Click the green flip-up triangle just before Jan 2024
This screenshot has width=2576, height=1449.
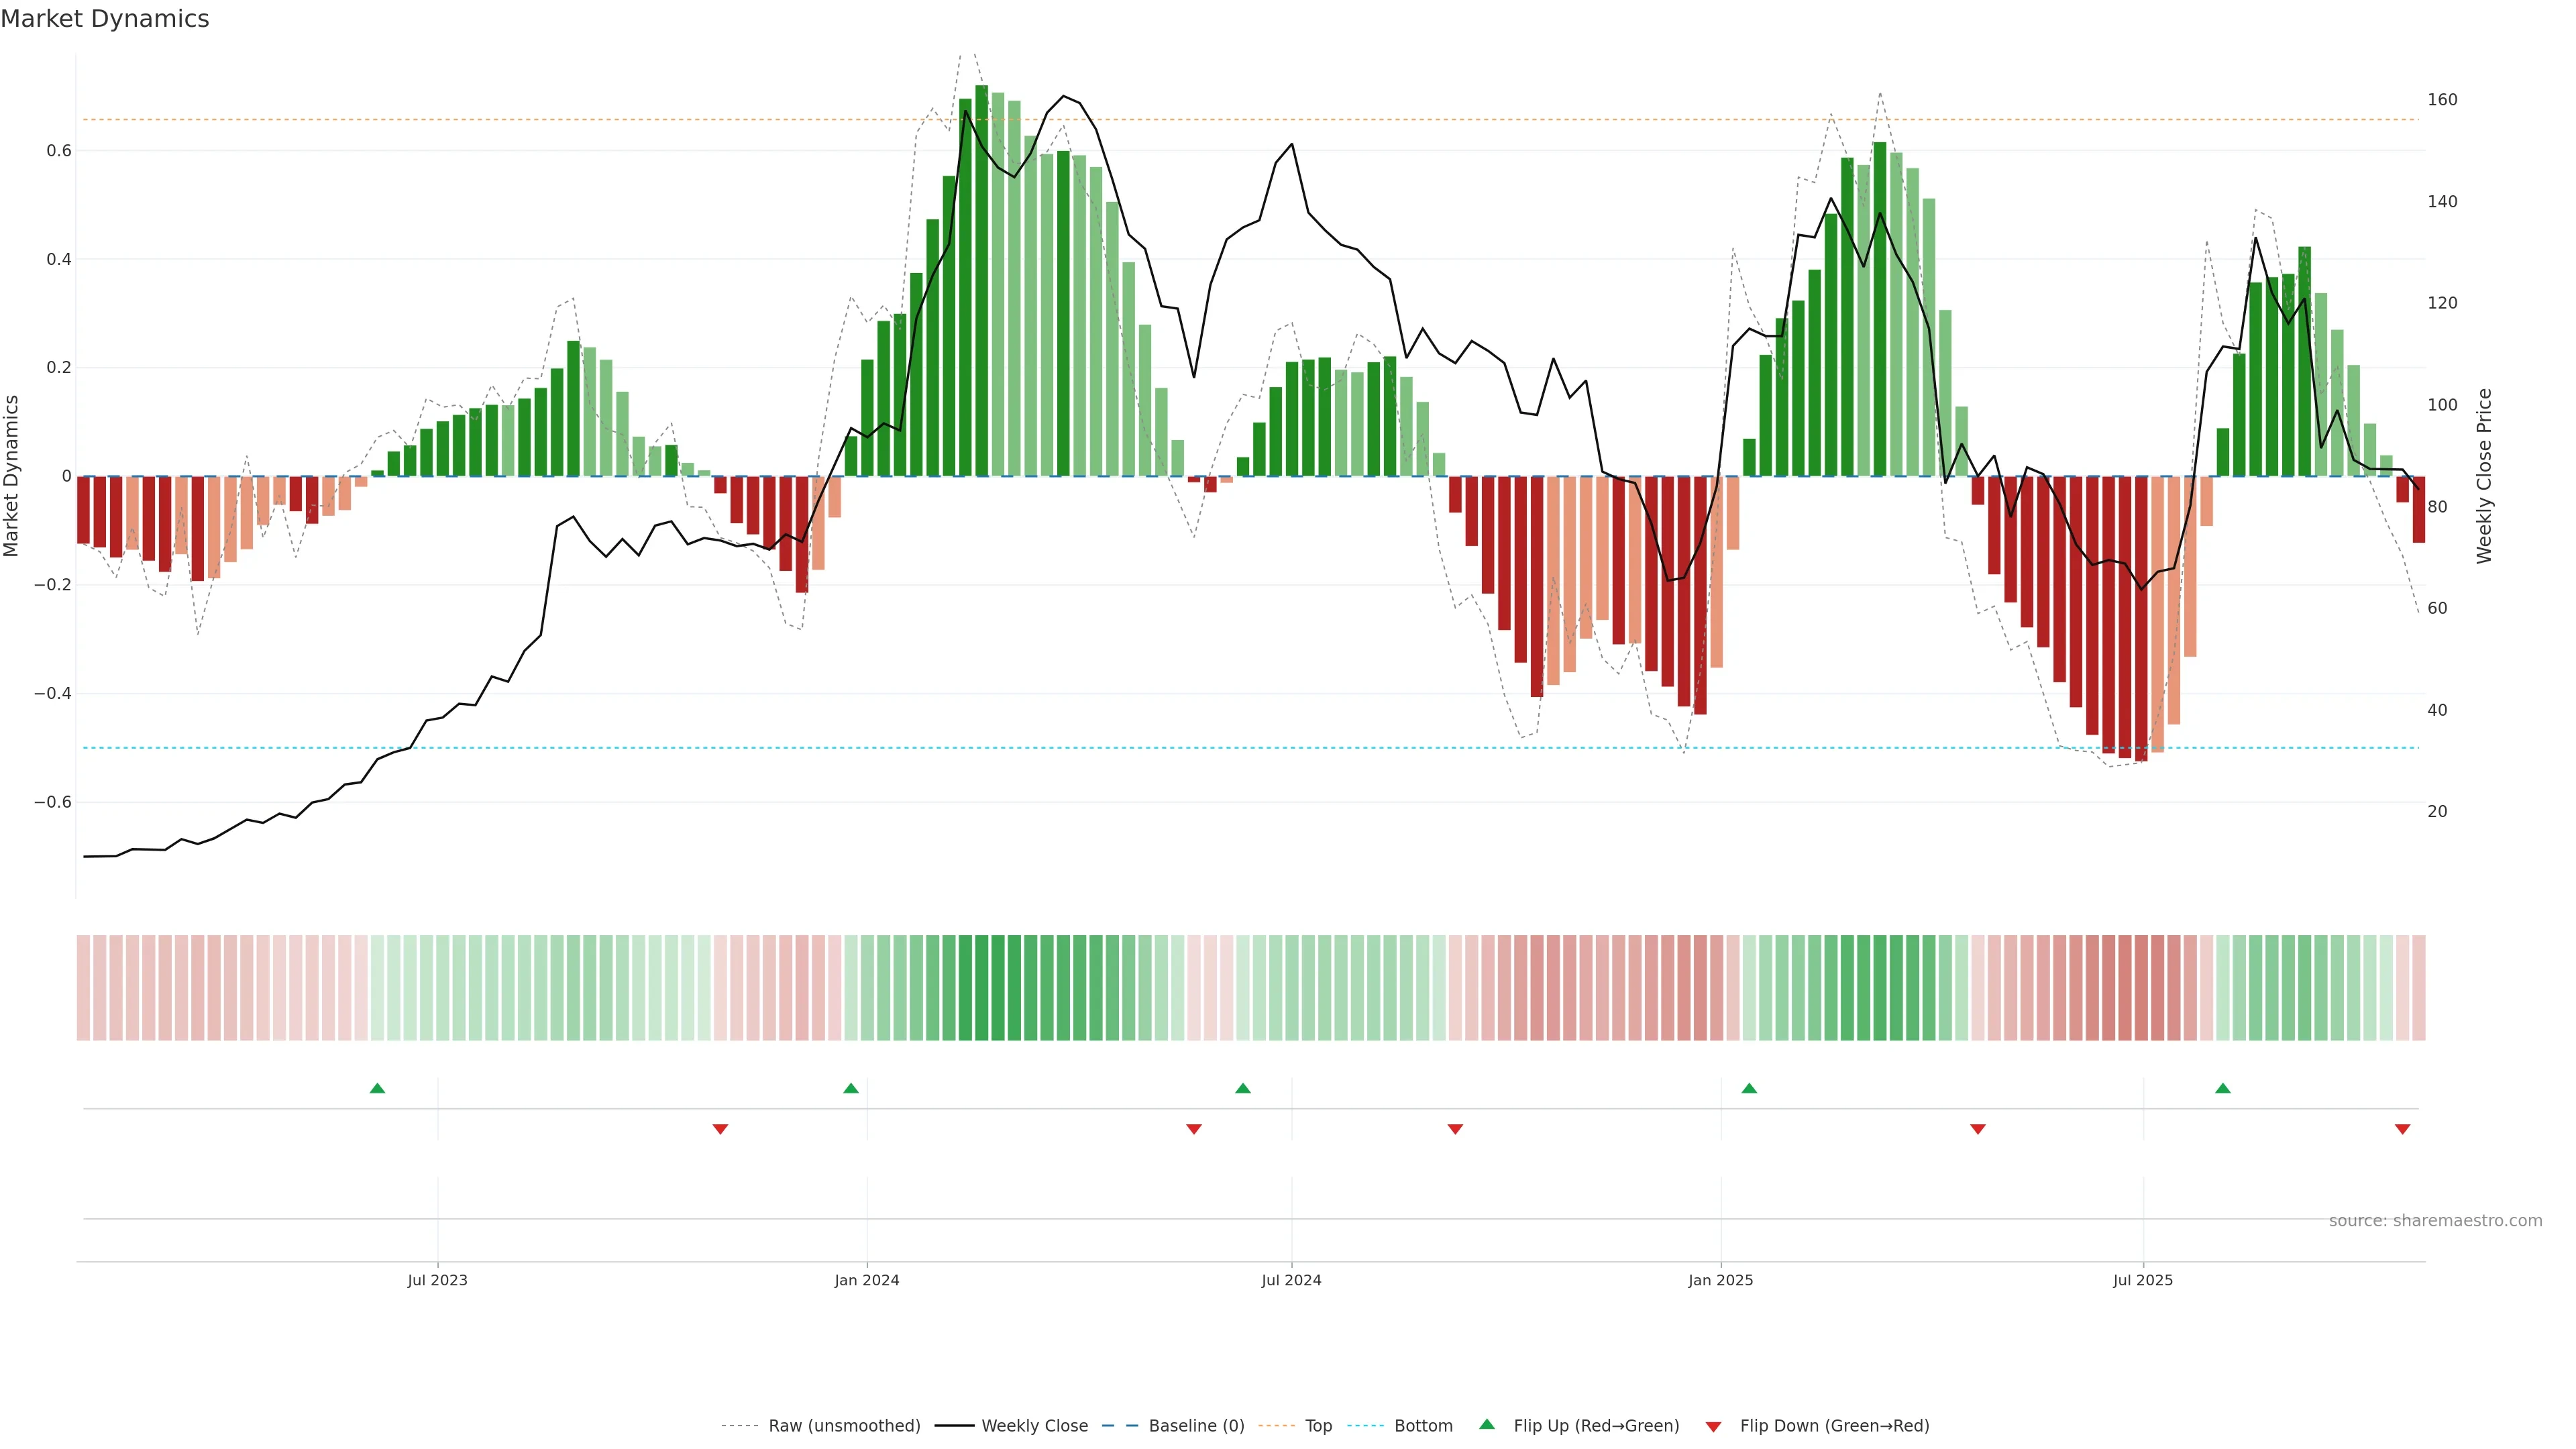[851, 1088]
